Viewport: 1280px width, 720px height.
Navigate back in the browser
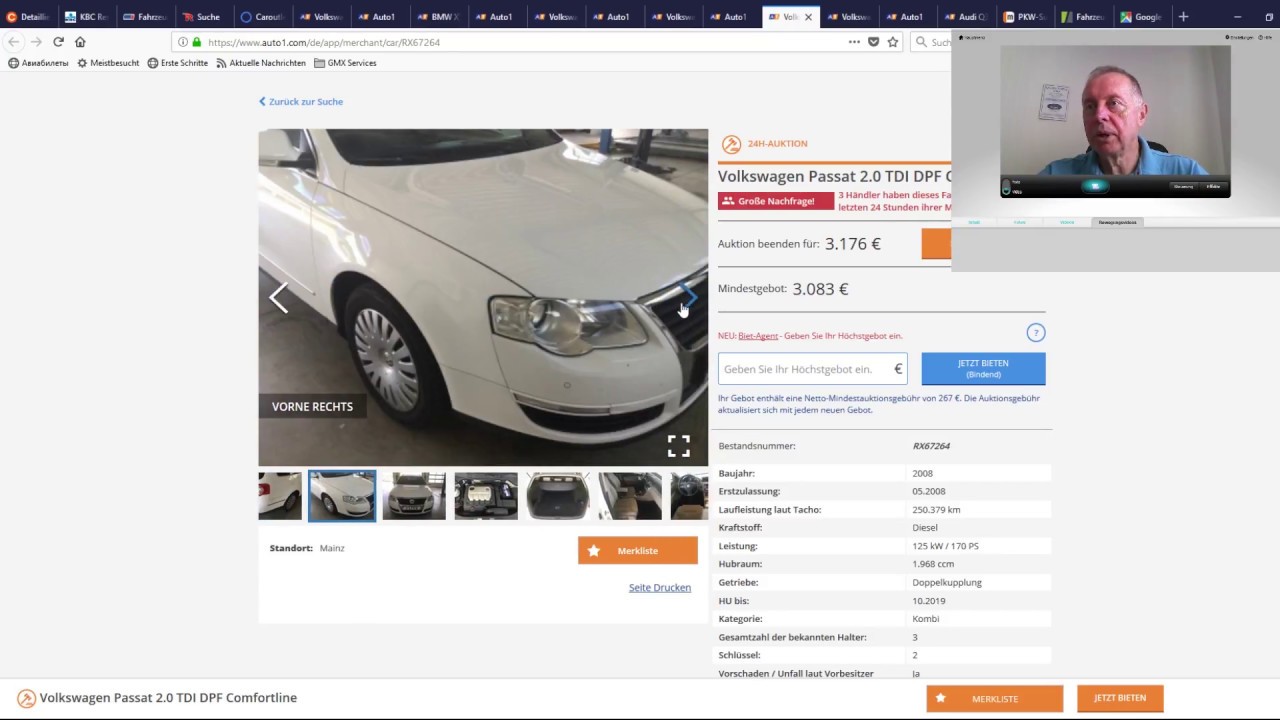(x=13, y=42)
